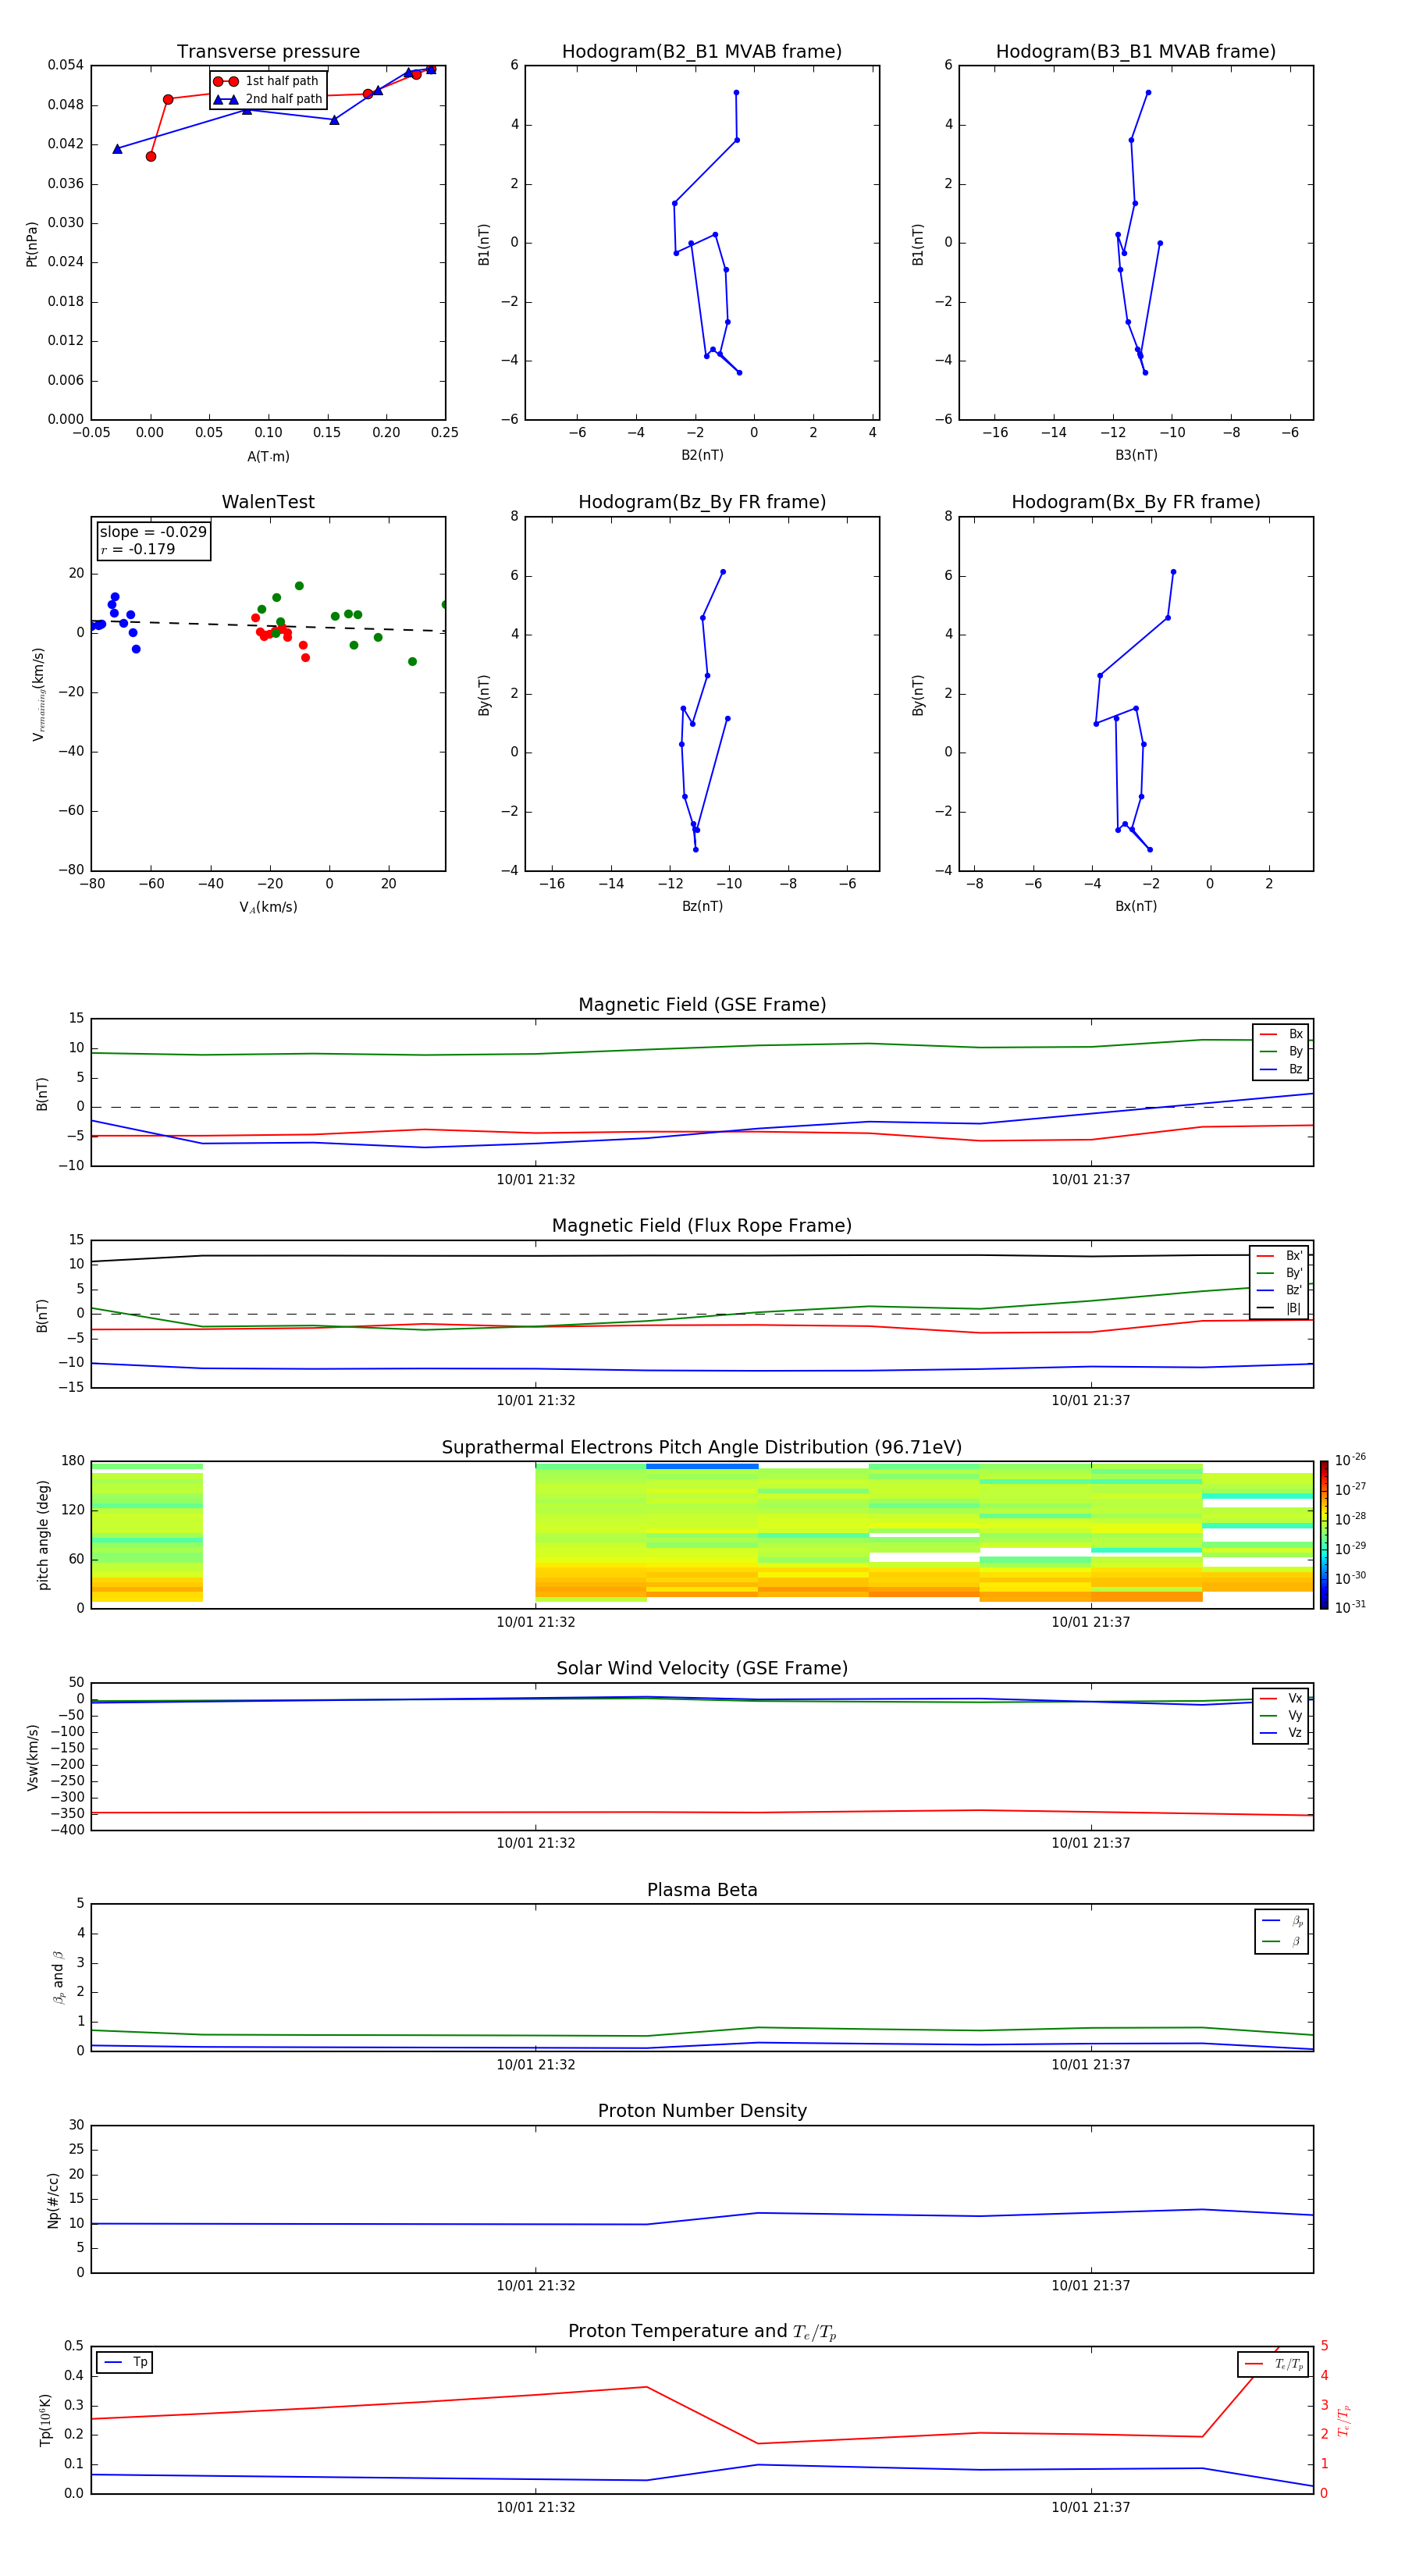1405x2576 pixels.
Task: Click the dashed fit line in WalenTest plot
Action: (x=268, y=626)
